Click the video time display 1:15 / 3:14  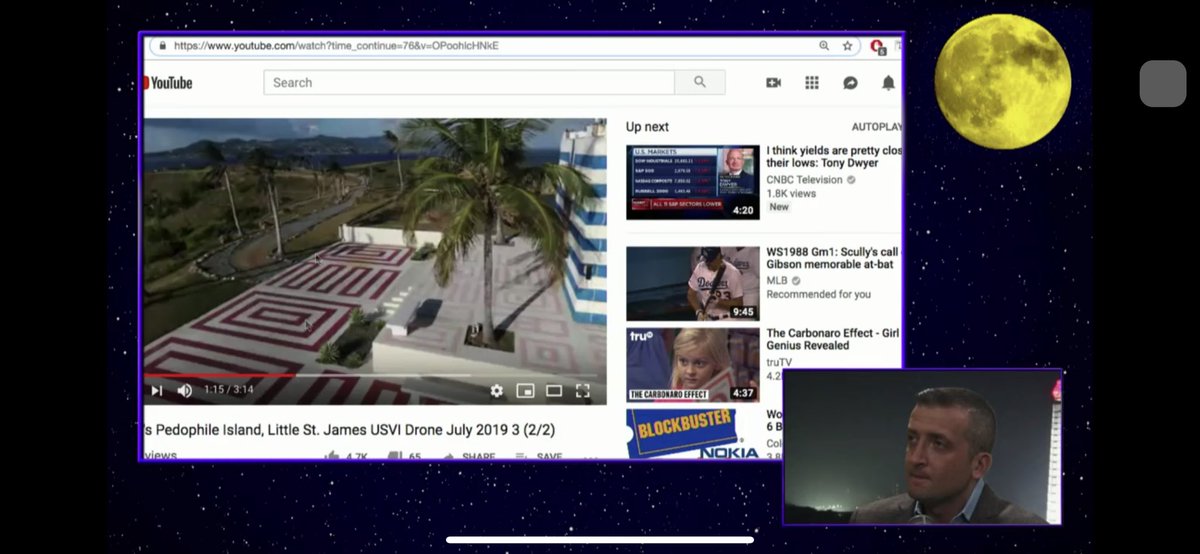[x=228, y=391]
